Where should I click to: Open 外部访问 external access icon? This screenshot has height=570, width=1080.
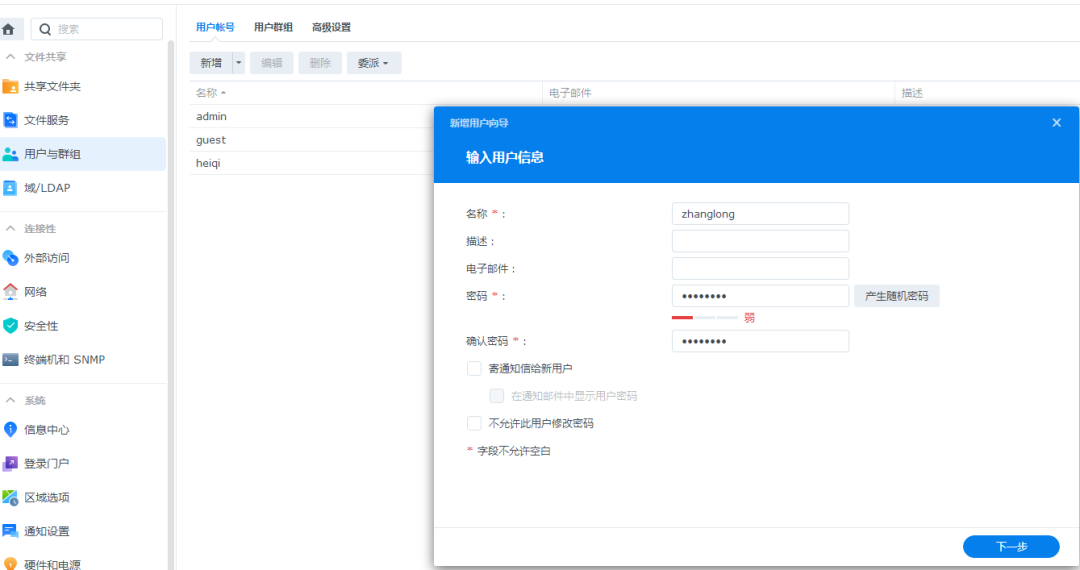coord(11,258)
